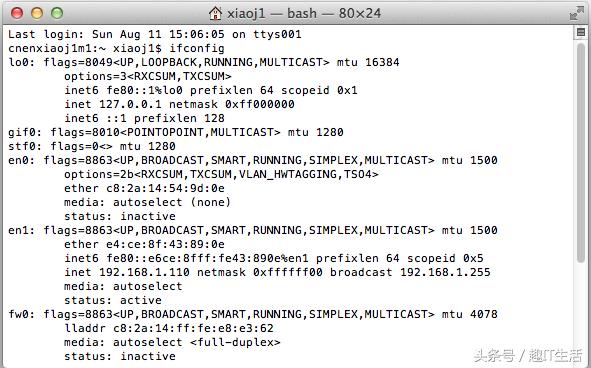Click the 'Last login' timestamp line
Screen dimensions: 591x368
tap(155, 34)
